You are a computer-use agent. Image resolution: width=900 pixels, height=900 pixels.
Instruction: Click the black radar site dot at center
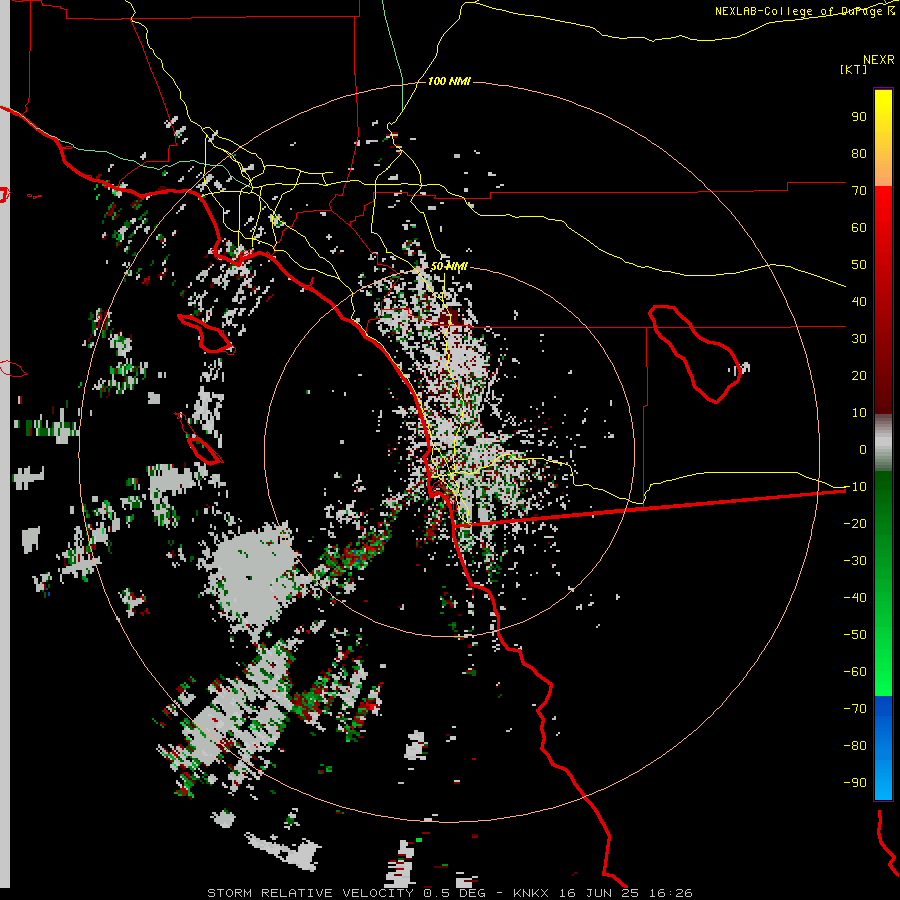(470, 441)
